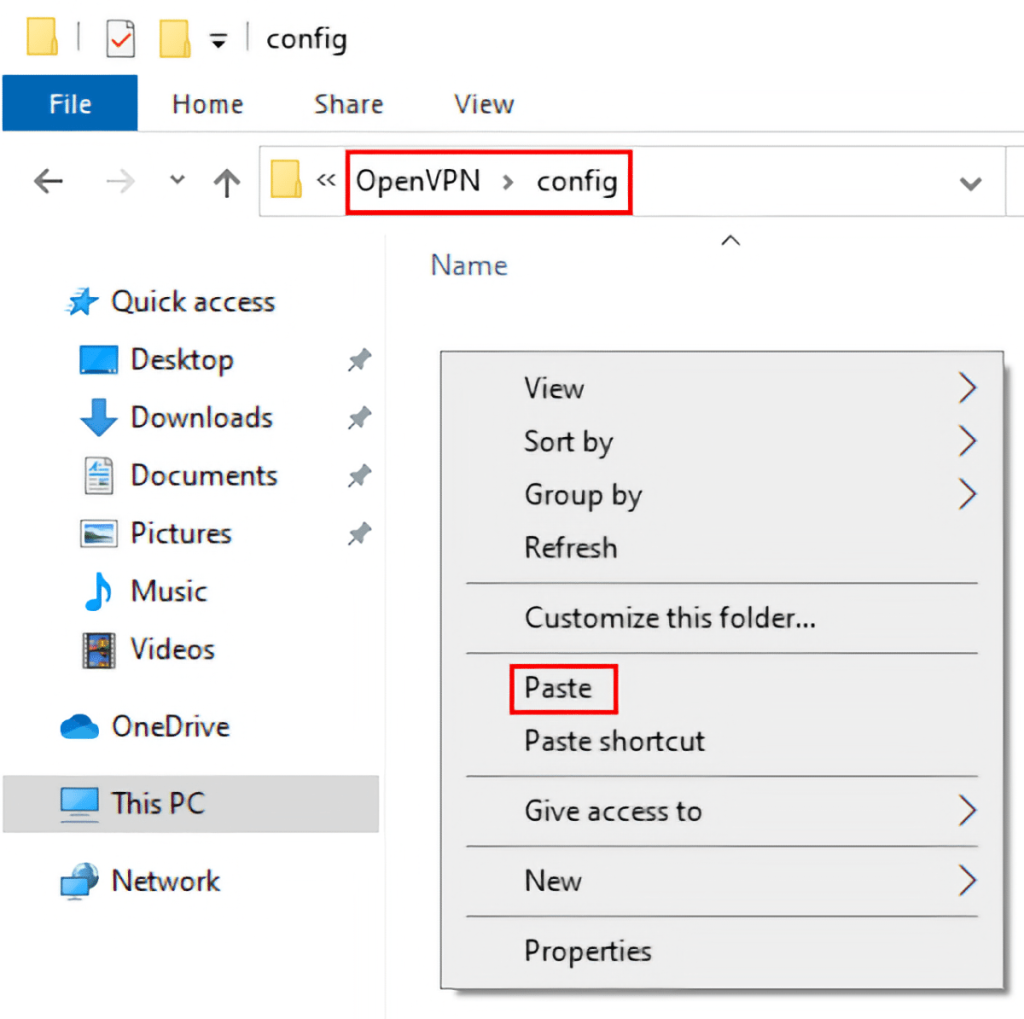Click the pin icon next to Documents
The height and width of the screenshot is (1019, 1024).
[359, 476]
